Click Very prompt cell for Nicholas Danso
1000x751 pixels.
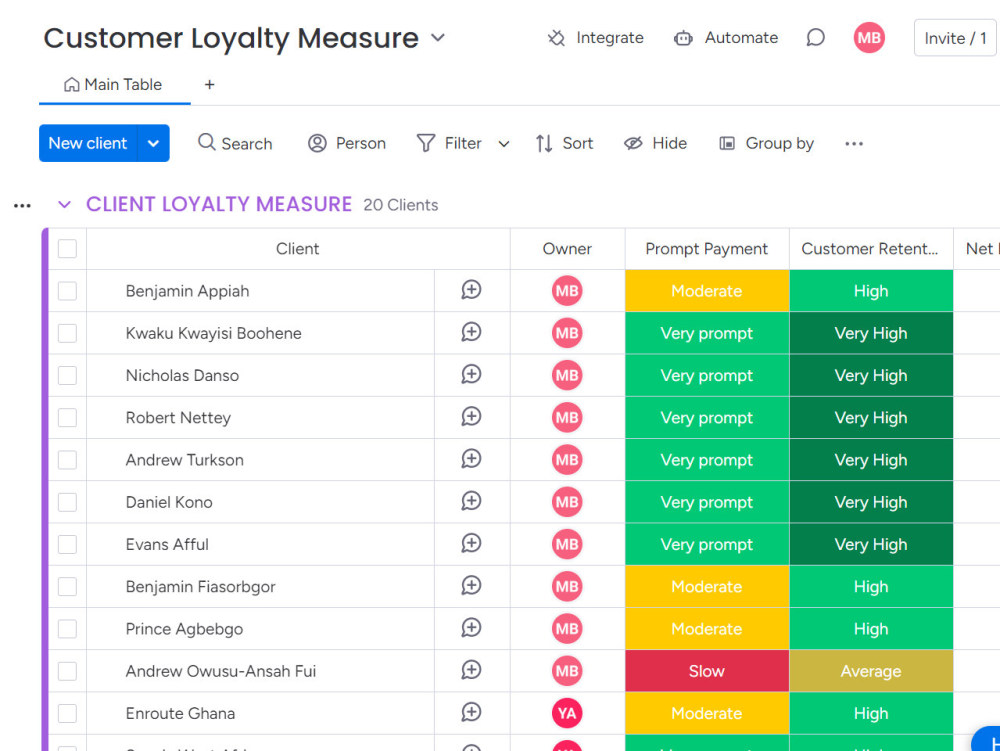pos(707,376)
